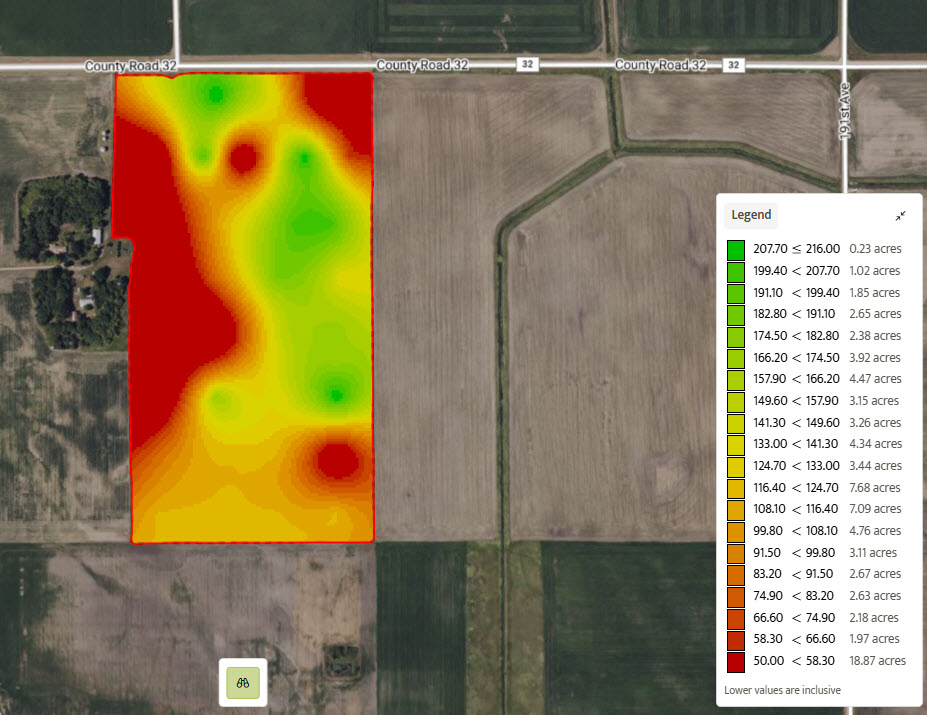Image resolution: width=927 pixels, height=715 pixels.
Task: Select the 83.20 < 91.50 orange swatch
Action: point(736,575)
